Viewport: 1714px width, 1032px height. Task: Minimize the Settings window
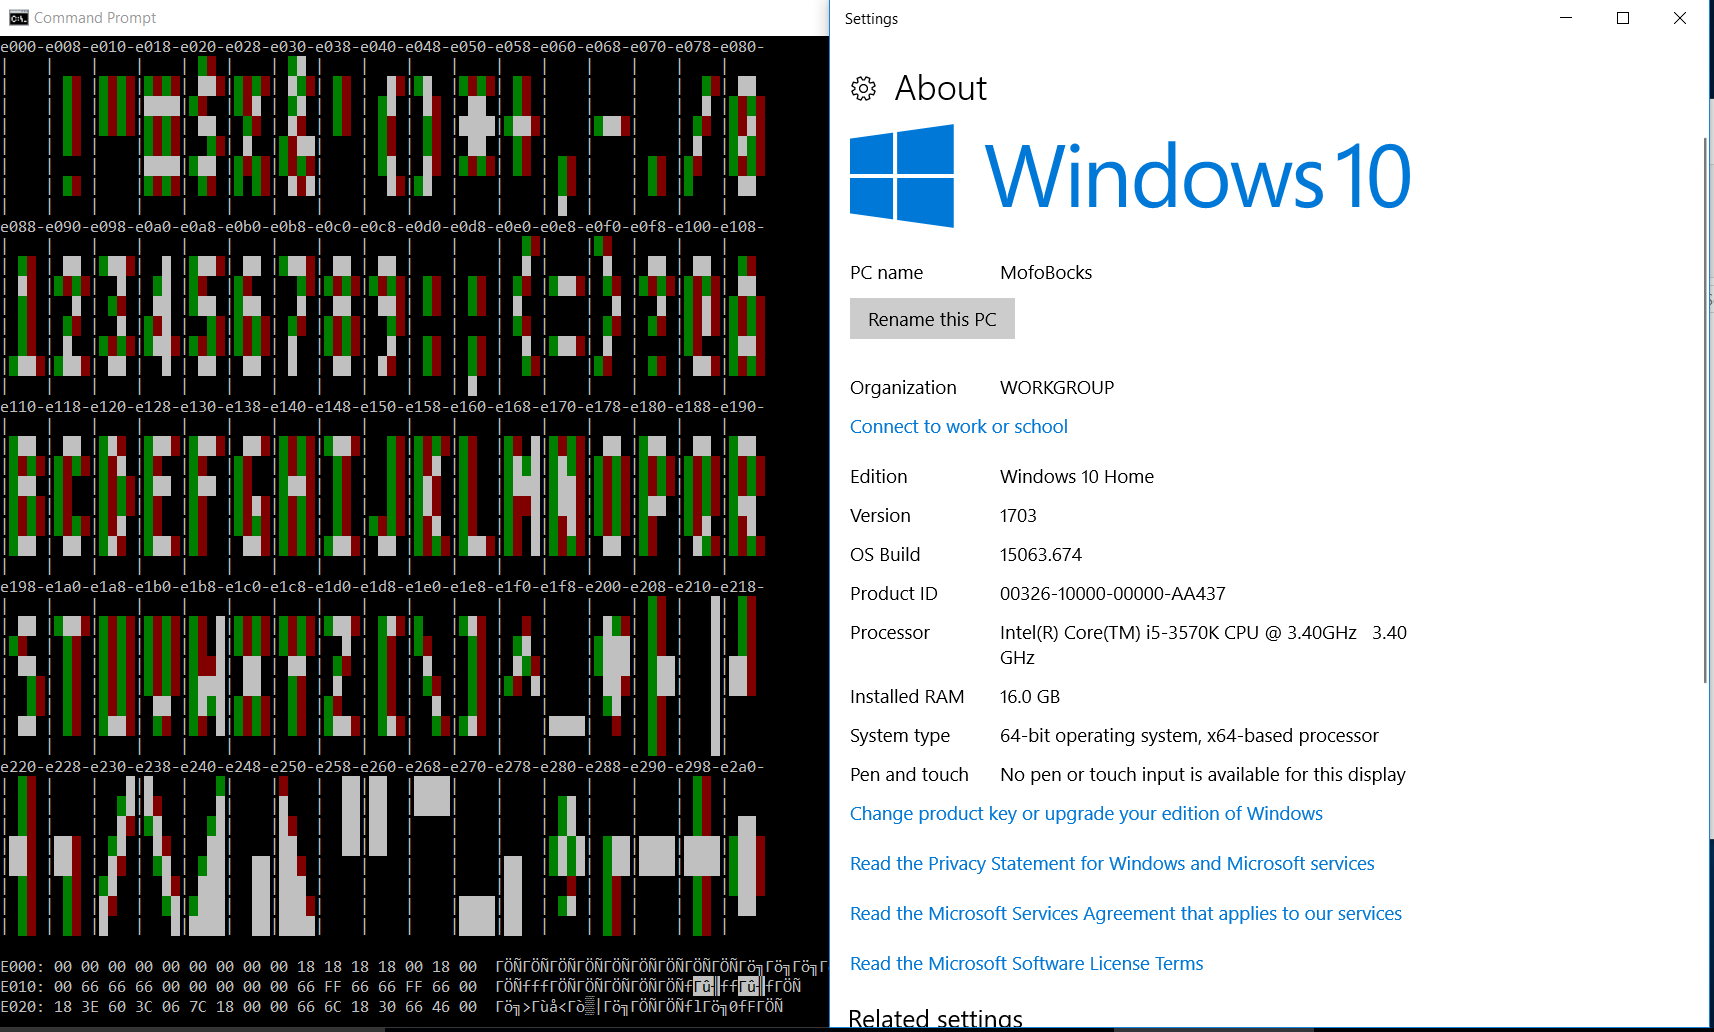pos(1567,18)
